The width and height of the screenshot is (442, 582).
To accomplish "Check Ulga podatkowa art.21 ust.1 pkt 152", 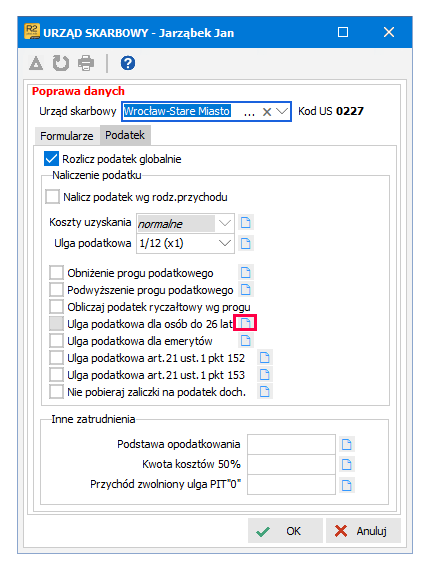I will (56, 358).
